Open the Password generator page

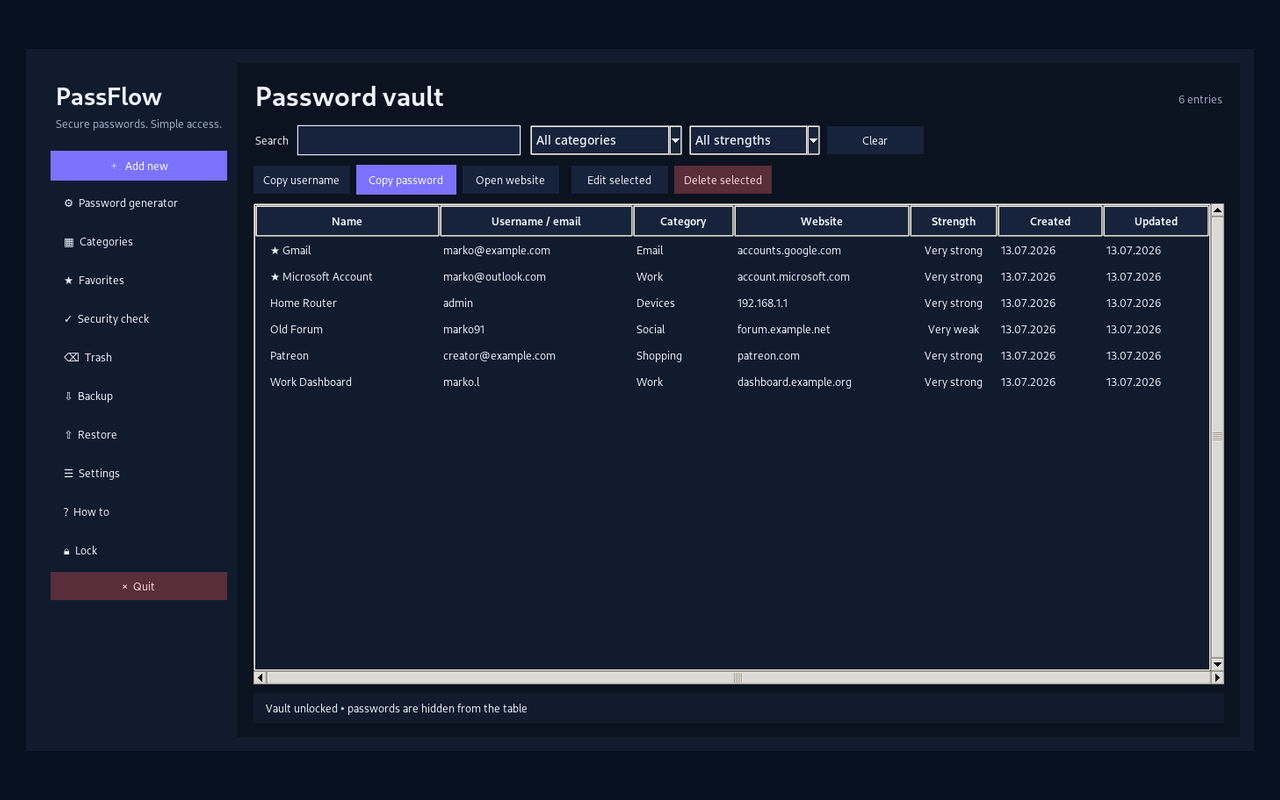point(139,203)
